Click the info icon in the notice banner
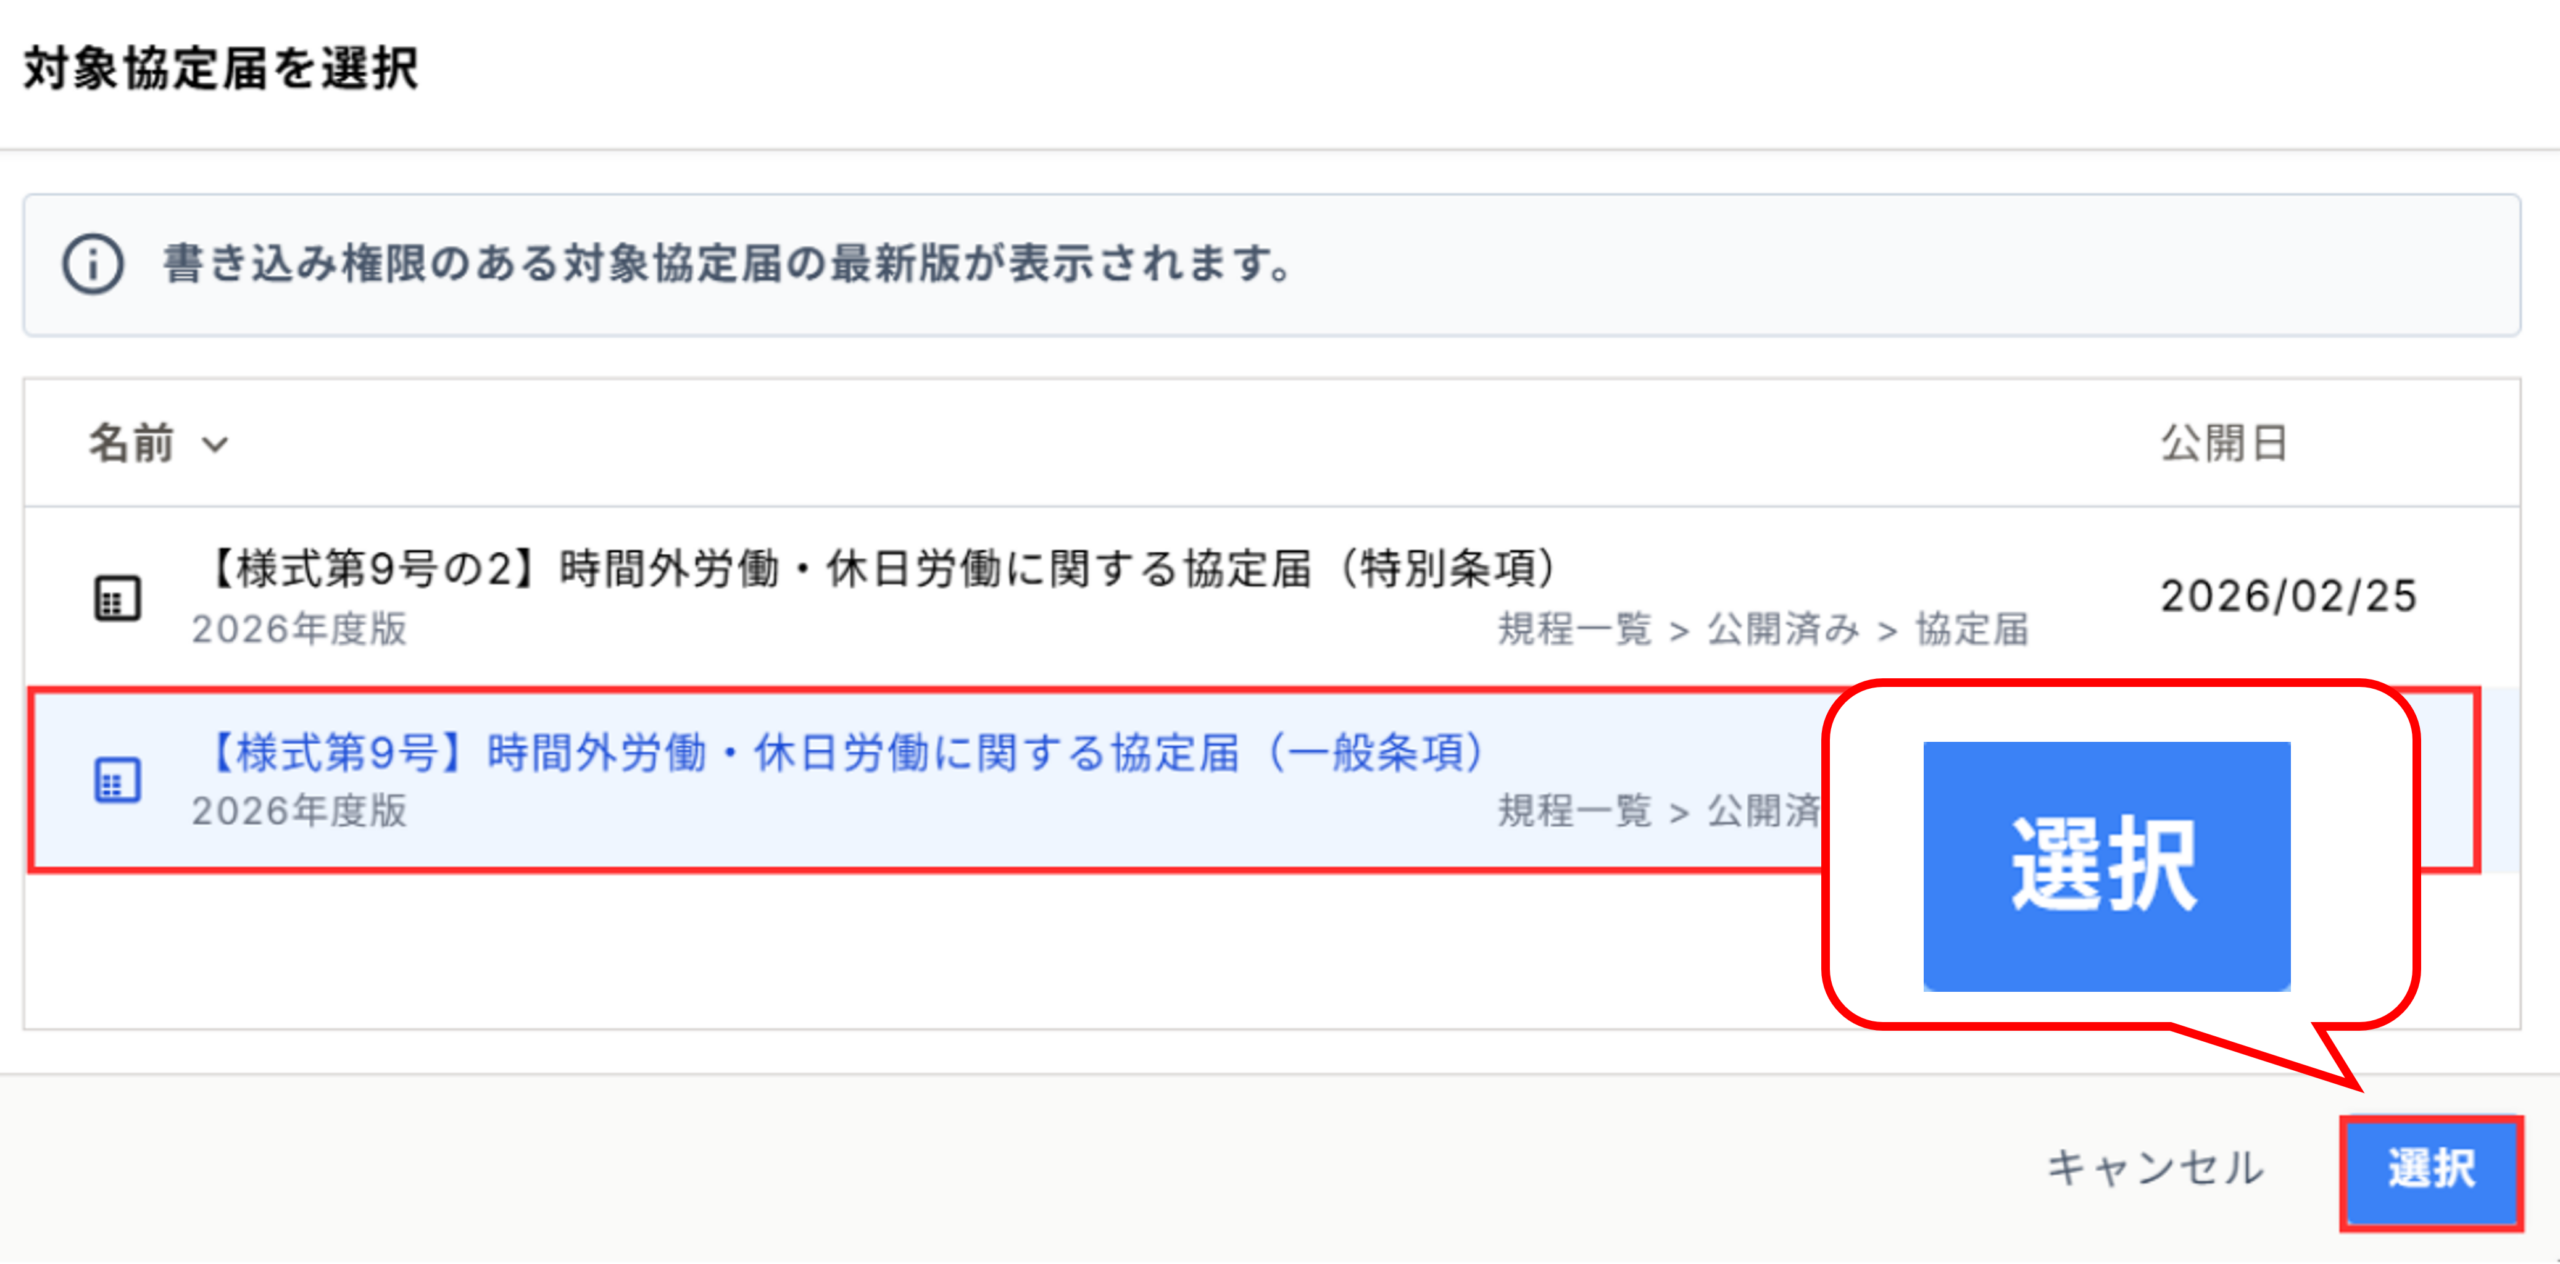 tap(93, 265)
